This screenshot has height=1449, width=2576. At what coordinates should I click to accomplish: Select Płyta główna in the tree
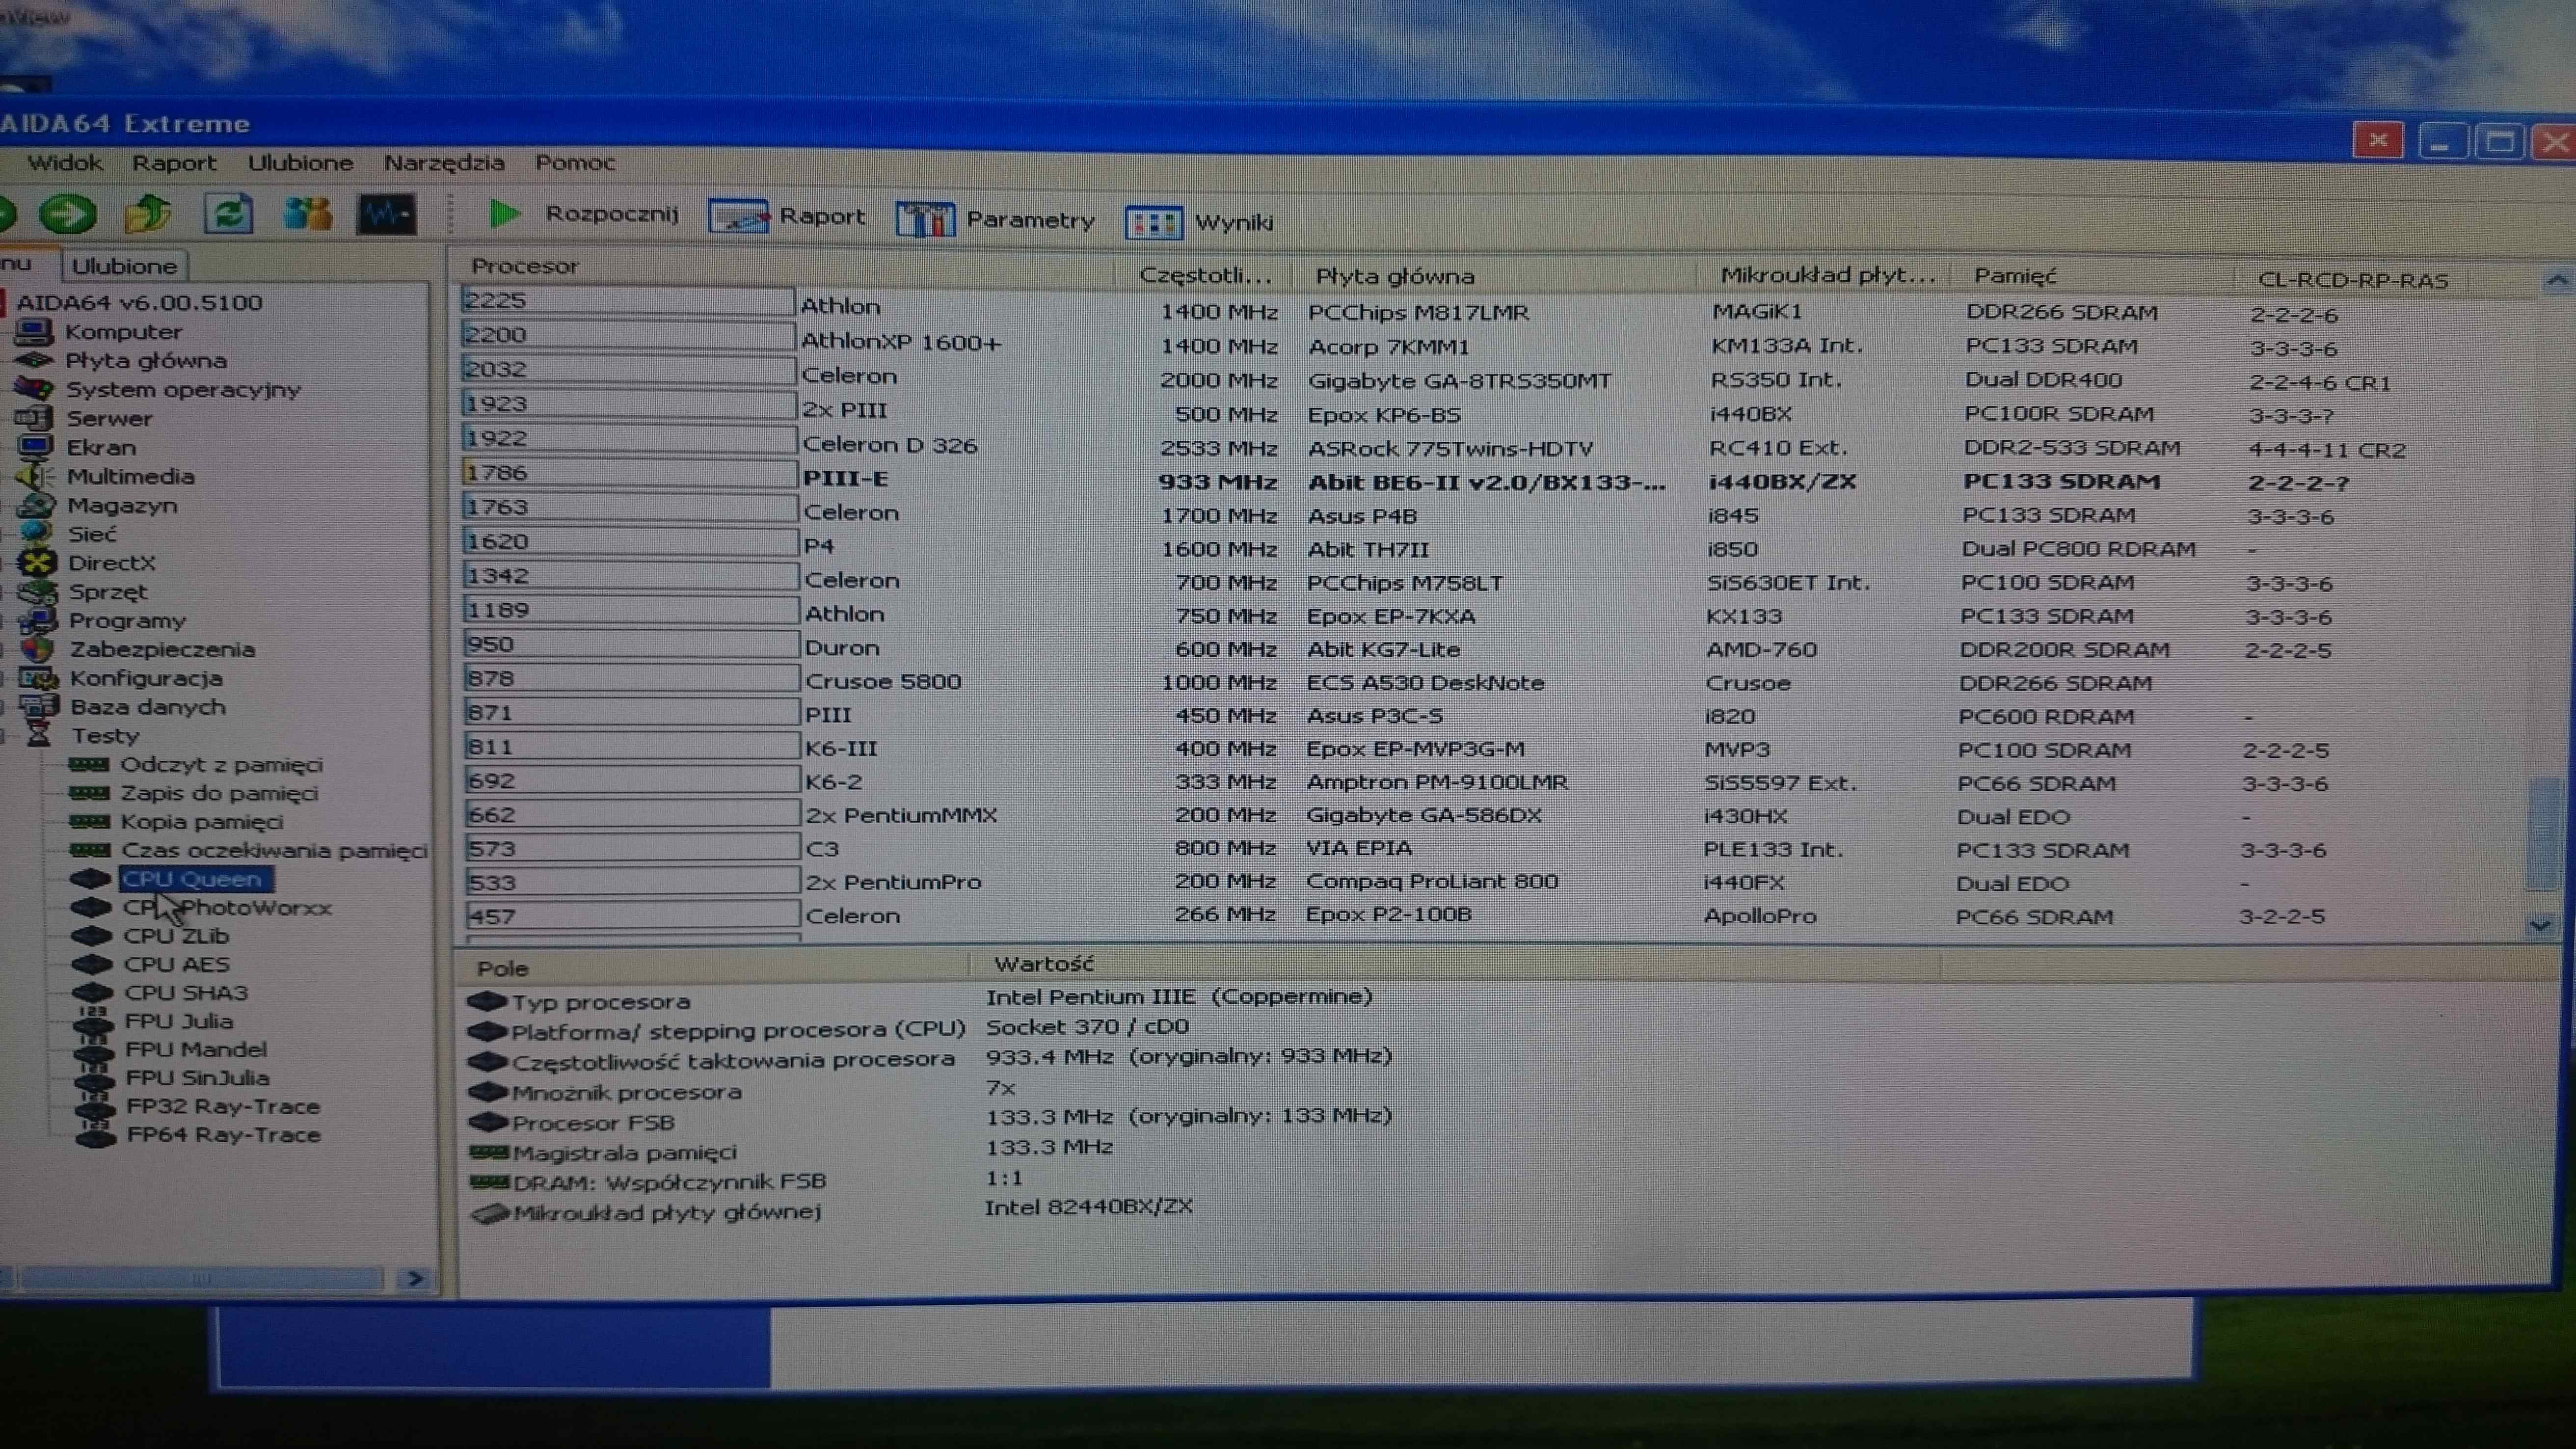[146, 360]
